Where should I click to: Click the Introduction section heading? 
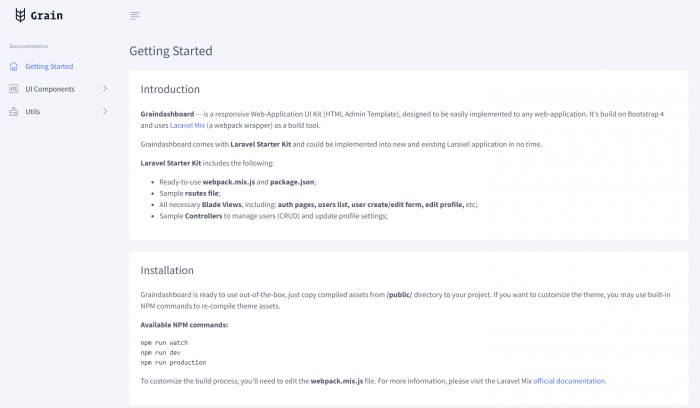click(170, 89)
